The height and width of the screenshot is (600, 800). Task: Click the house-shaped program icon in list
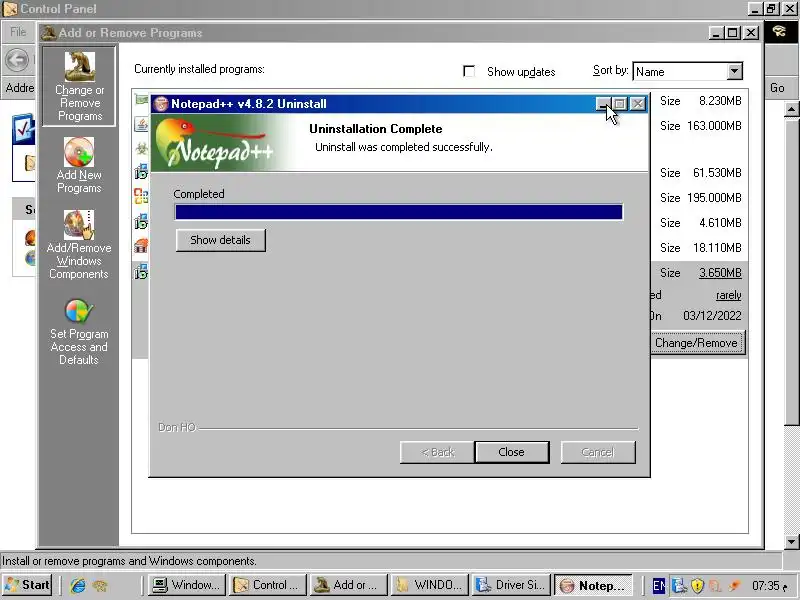pyautogui.click(x=141, y=246)
